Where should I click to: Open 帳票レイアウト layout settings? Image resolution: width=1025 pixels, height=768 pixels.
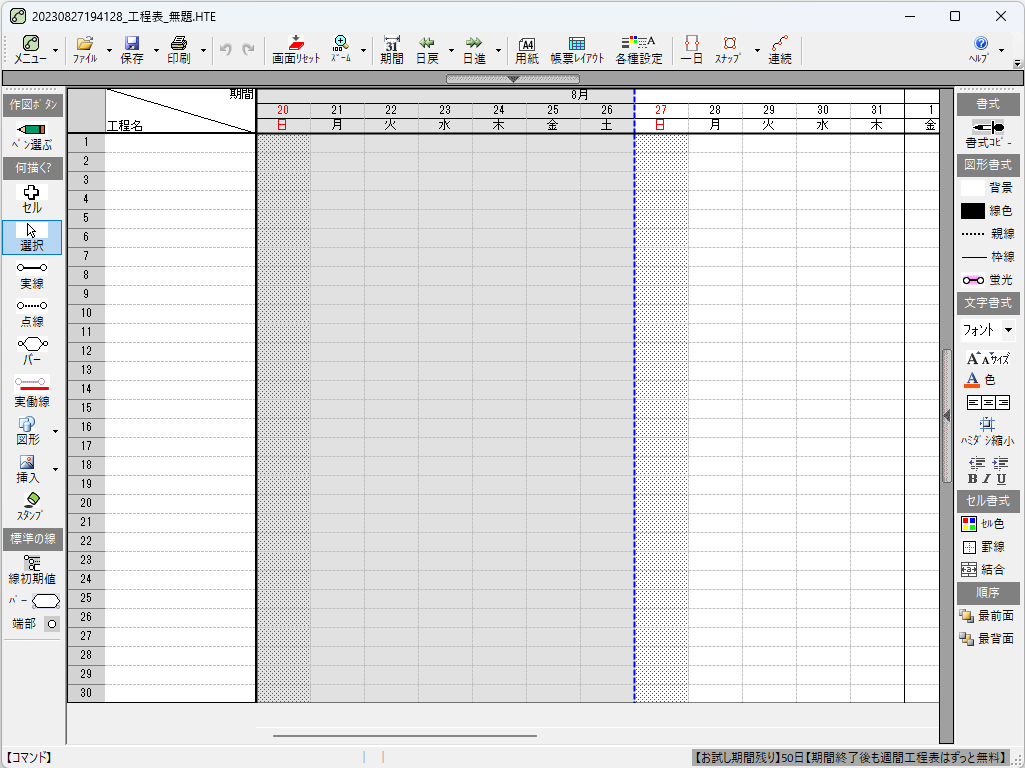(577, 50)
